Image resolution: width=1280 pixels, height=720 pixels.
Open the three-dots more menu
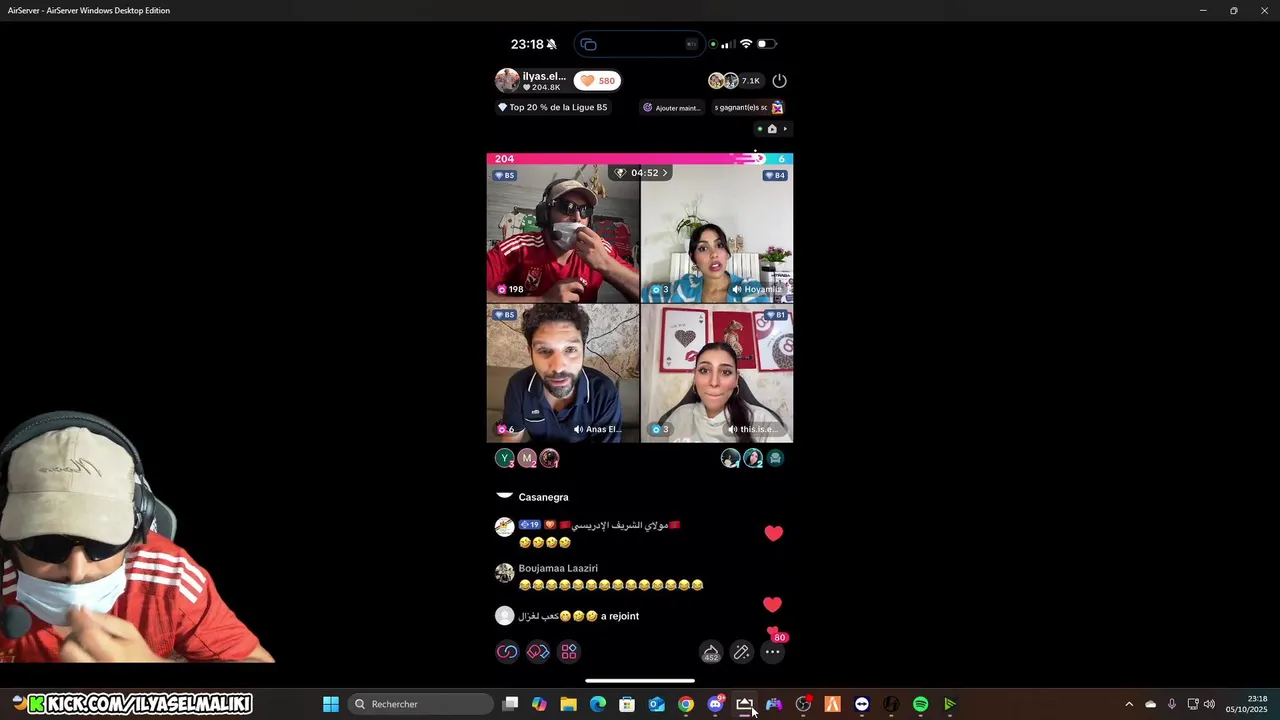tap(772, 652)
